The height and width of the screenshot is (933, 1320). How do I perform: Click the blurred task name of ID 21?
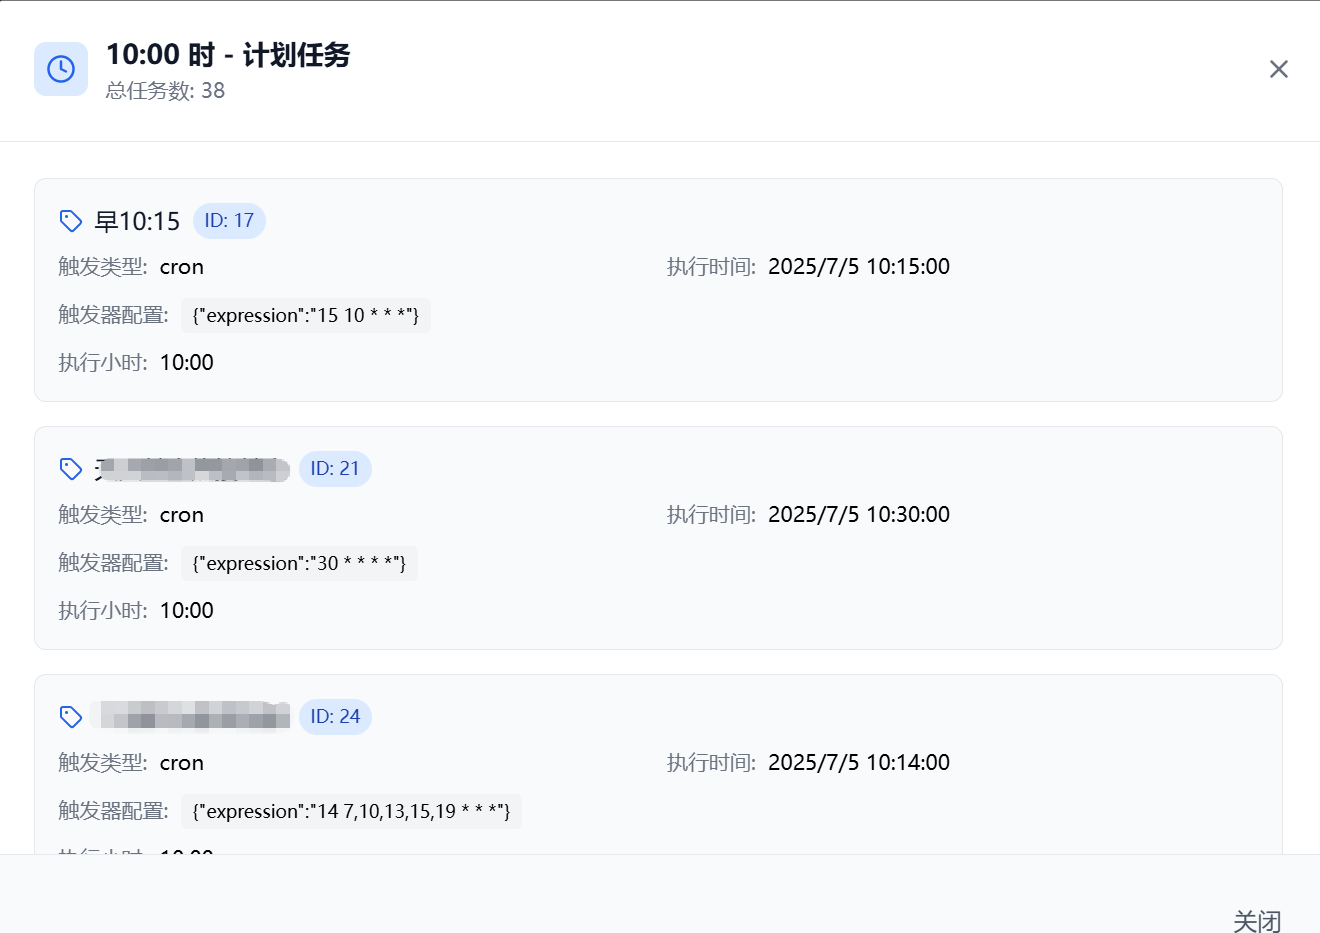coord(192,469)
